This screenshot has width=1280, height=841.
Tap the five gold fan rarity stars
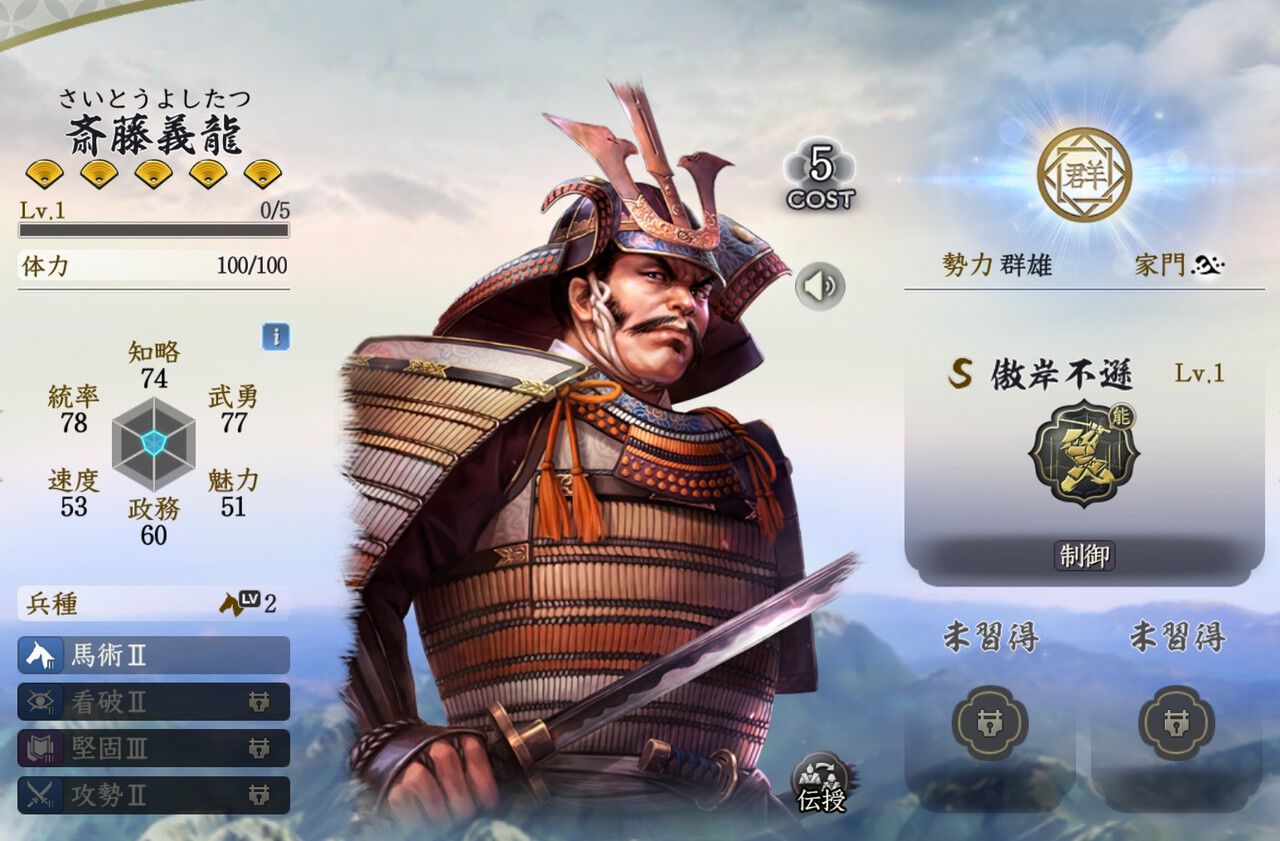[x=153, y=174]
